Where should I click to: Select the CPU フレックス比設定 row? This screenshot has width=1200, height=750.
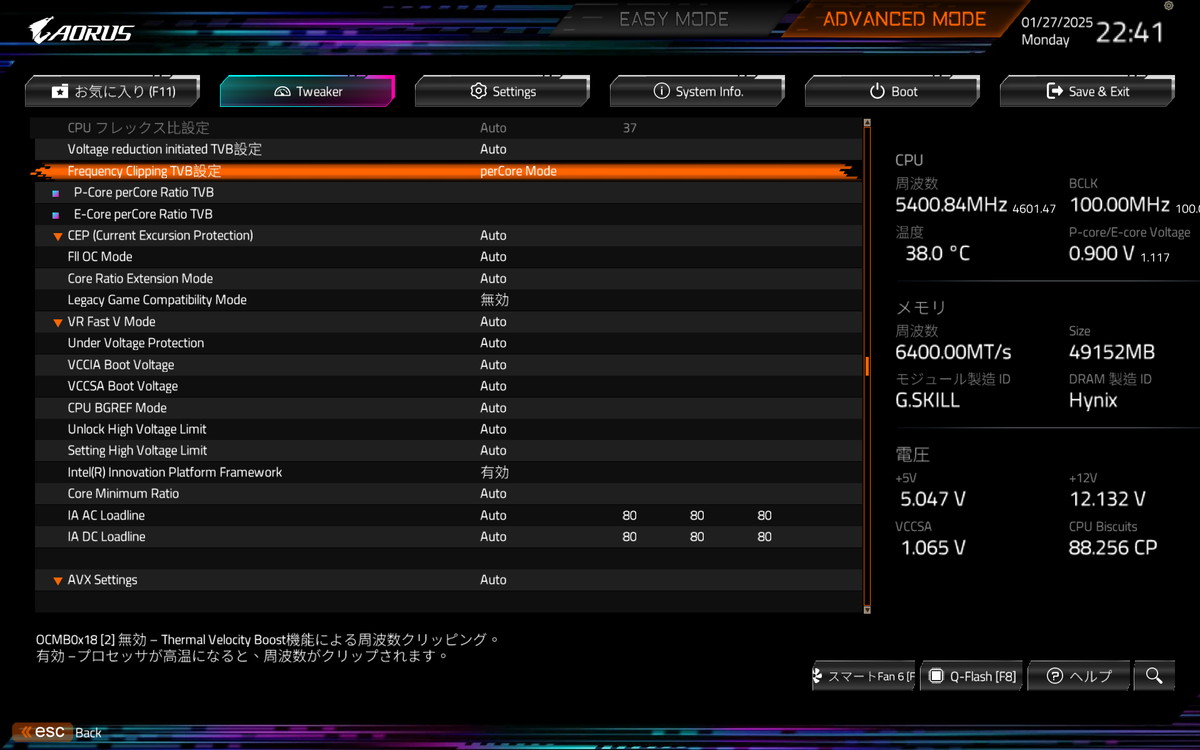(x=448, y=128)
